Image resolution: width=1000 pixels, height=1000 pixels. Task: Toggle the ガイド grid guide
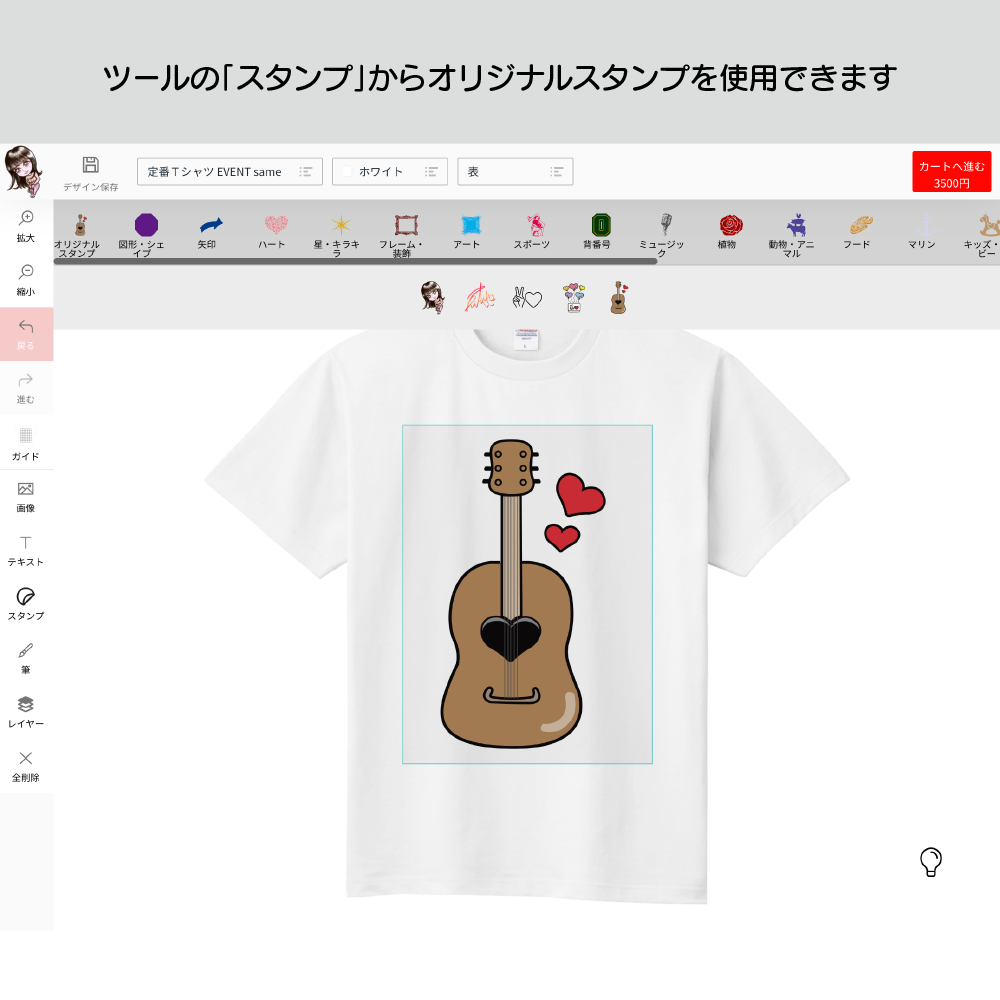coord(26,442)
